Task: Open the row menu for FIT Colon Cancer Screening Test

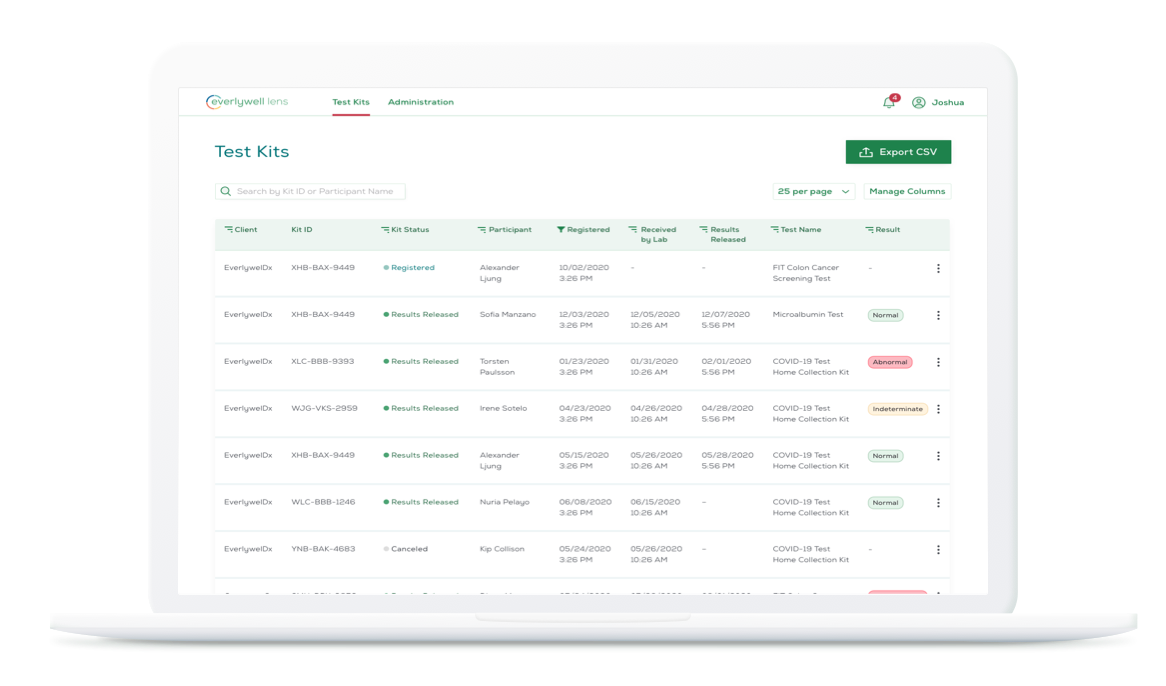Action: (x=938, y=268)
